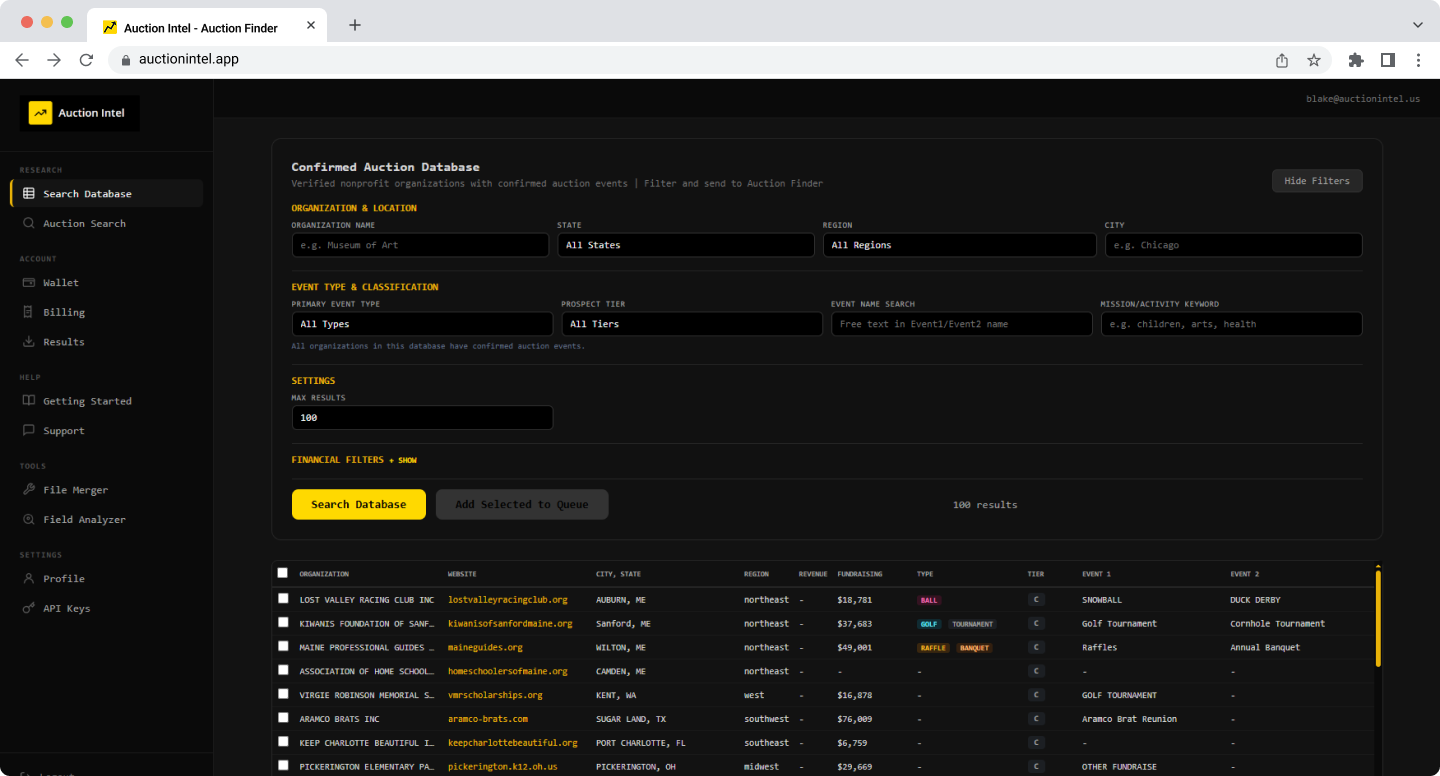
Task: Toggle the select-all checkbox in table header
Action: (x=282, y=573)
